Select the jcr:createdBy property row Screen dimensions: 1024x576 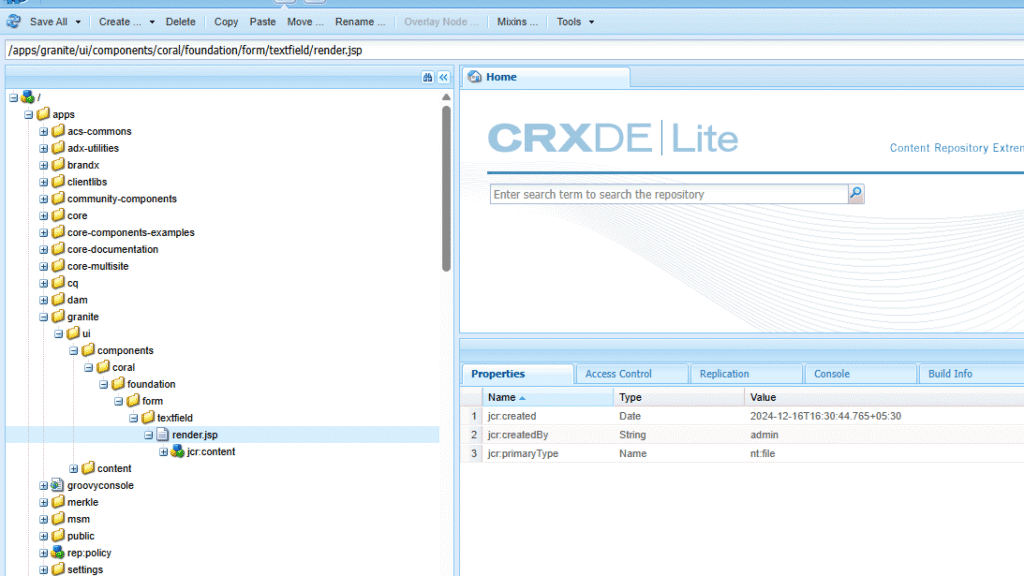click(x=743, y=435)
